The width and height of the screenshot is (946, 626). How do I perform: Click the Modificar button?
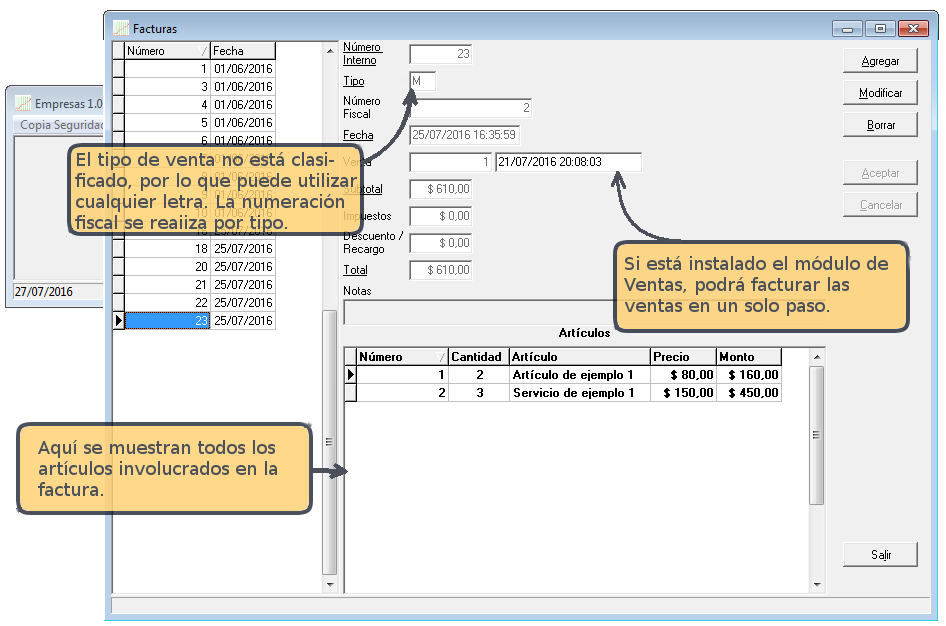coord(880,93)
